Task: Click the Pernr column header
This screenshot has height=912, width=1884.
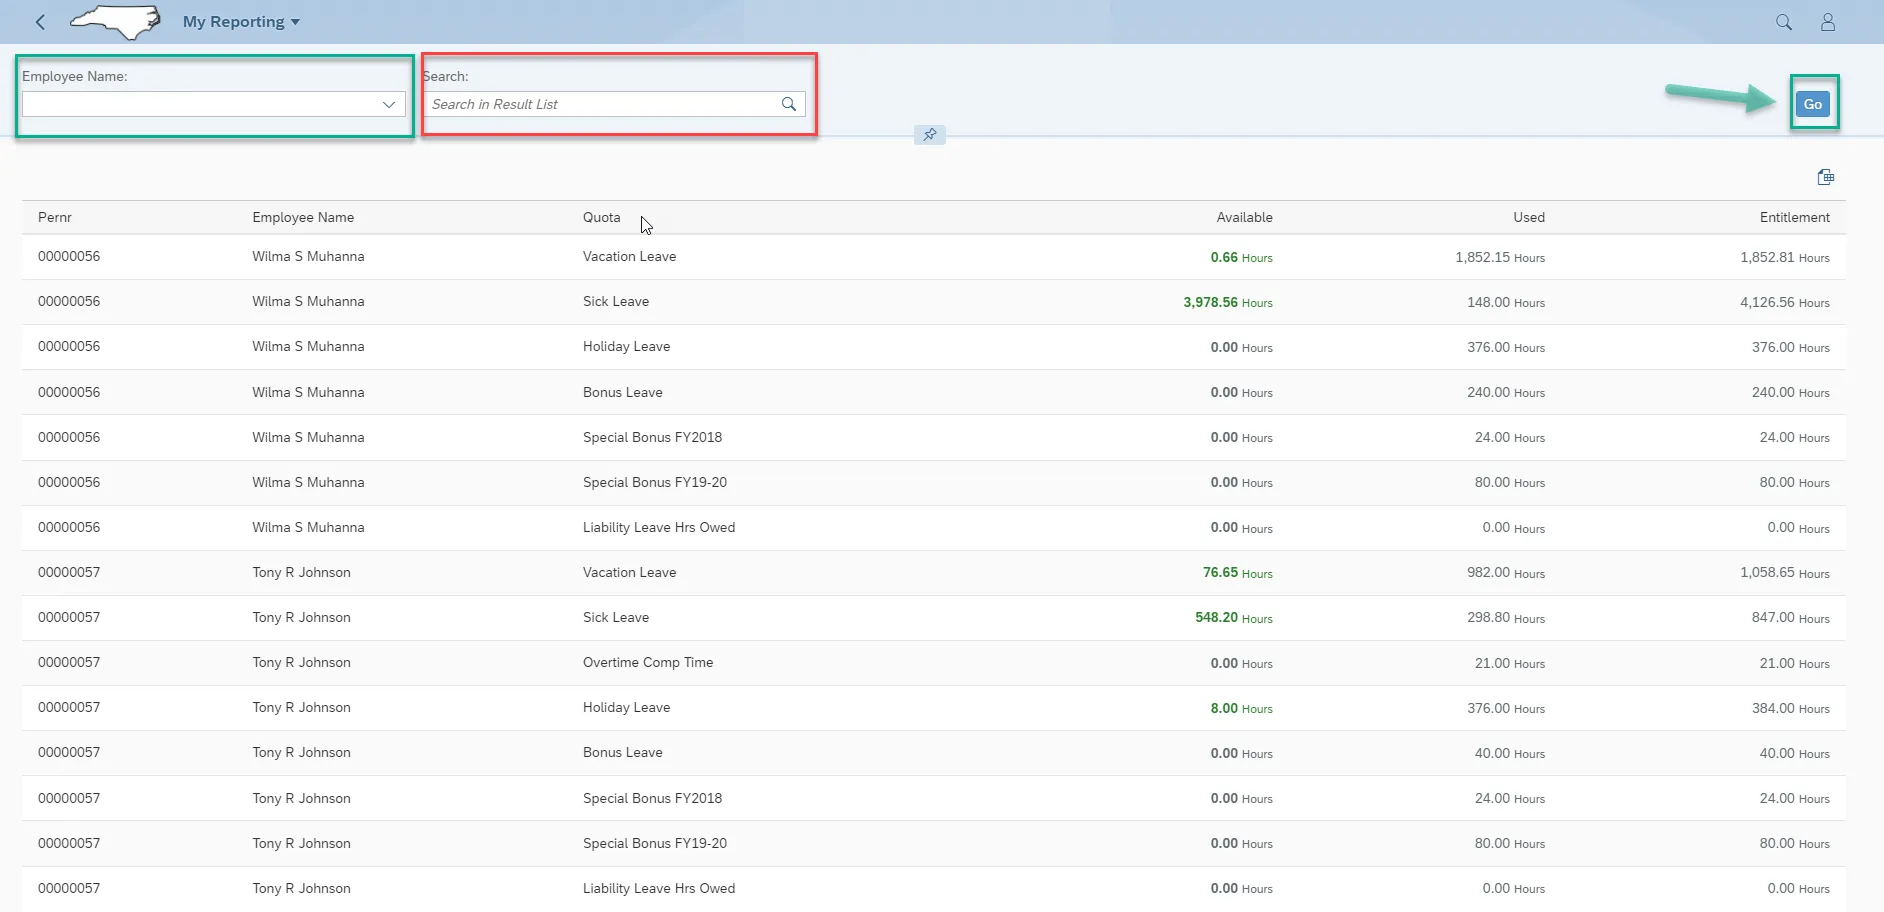Action: [x=55, y=217]
